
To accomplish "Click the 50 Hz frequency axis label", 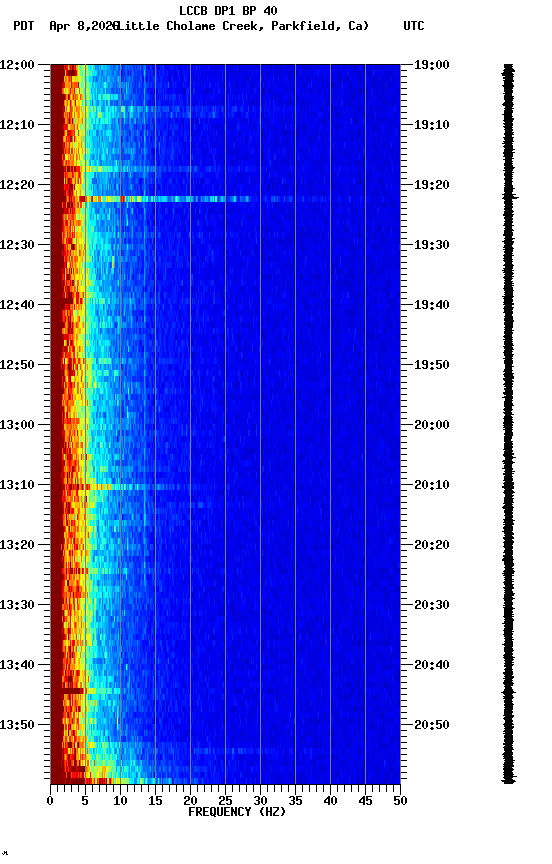I will pos(401,801).
